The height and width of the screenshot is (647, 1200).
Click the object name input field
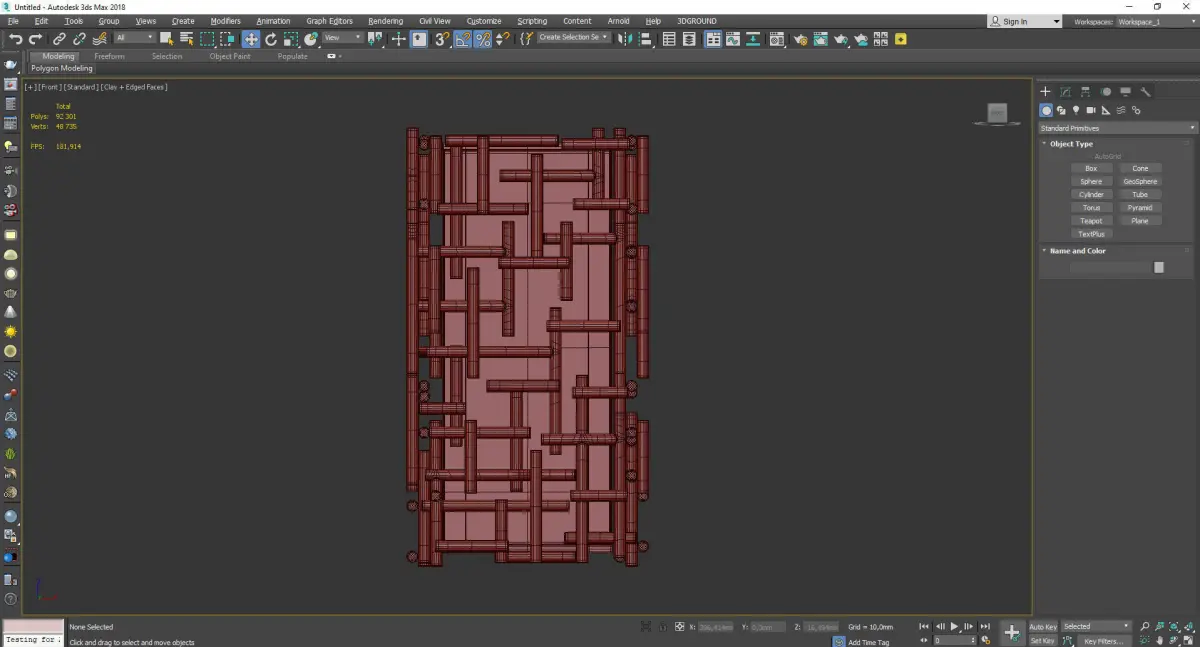click(x=1110, y=267)
